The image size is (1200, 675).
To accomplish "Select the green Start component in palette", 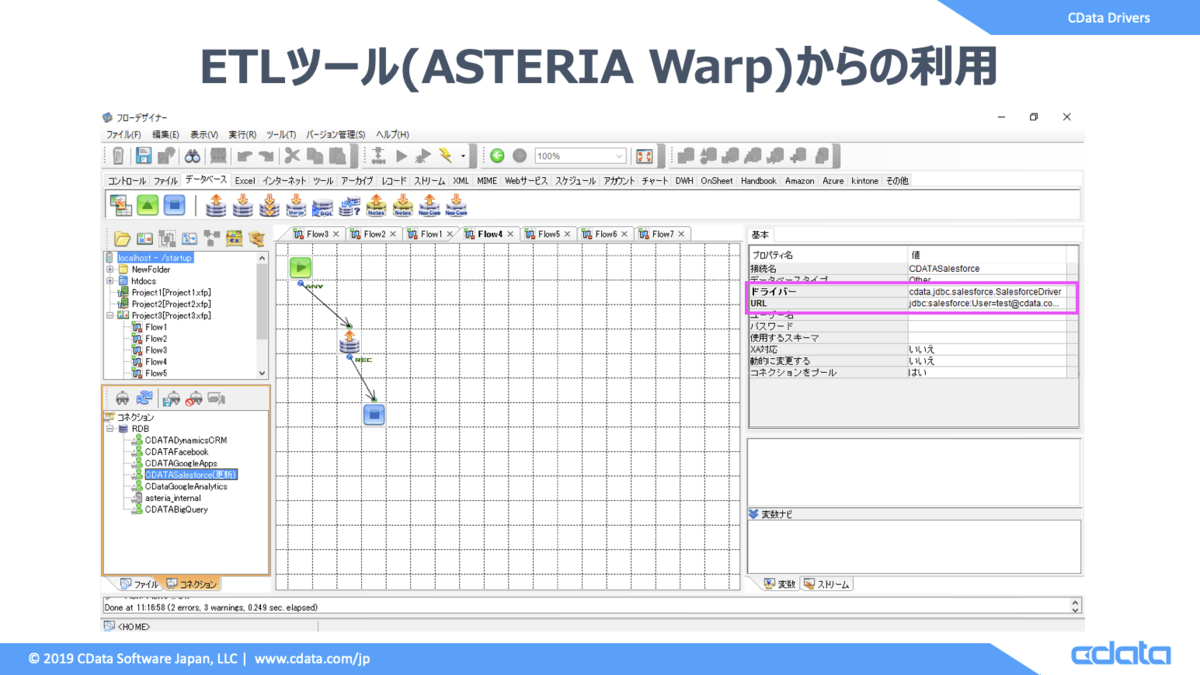I will click(147, 205).
